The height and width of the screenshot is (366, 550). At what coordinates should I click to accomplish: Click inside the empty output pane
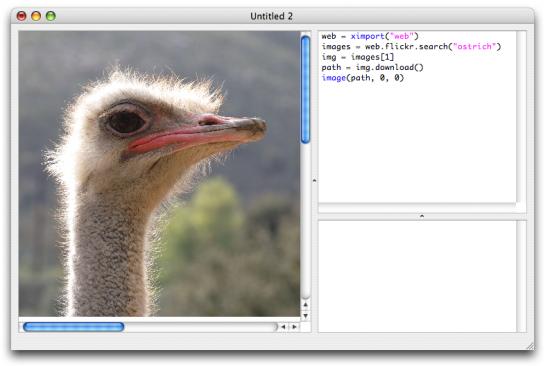tap(417, 276)
